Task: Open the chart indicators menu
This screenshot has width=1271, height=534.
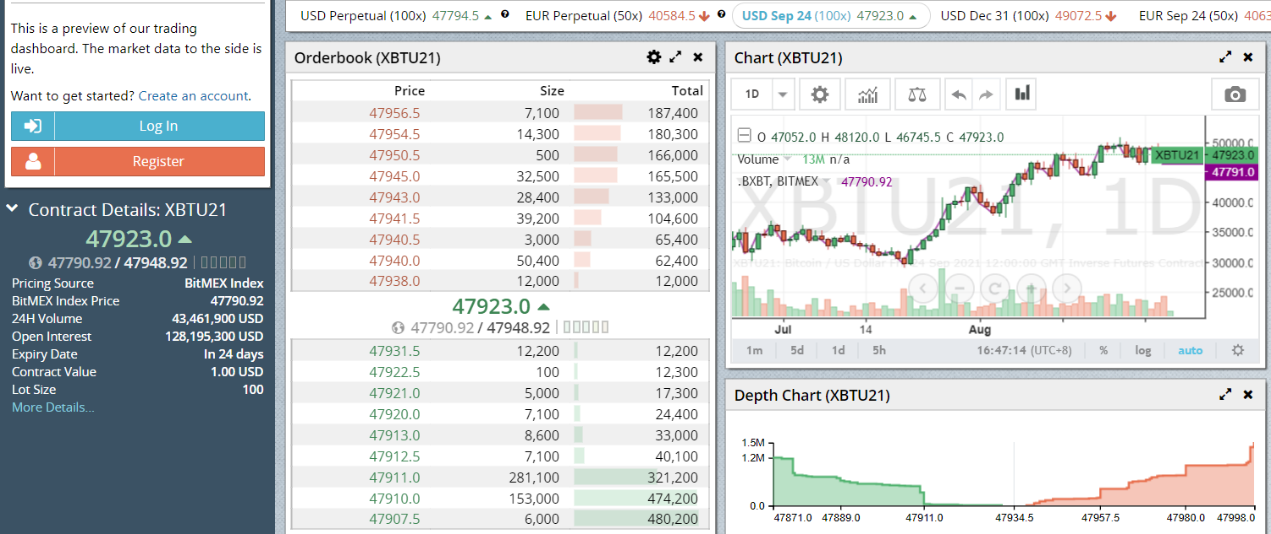Action: (868, 94)
